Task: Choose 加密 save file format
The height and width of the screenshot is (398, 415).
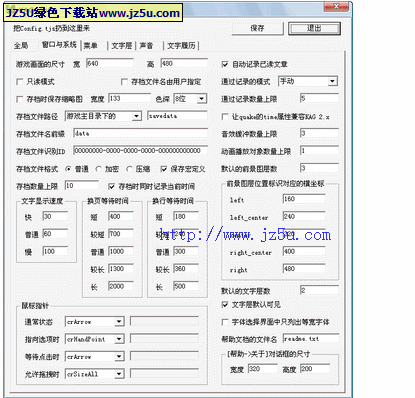Action: pos(99,169)
